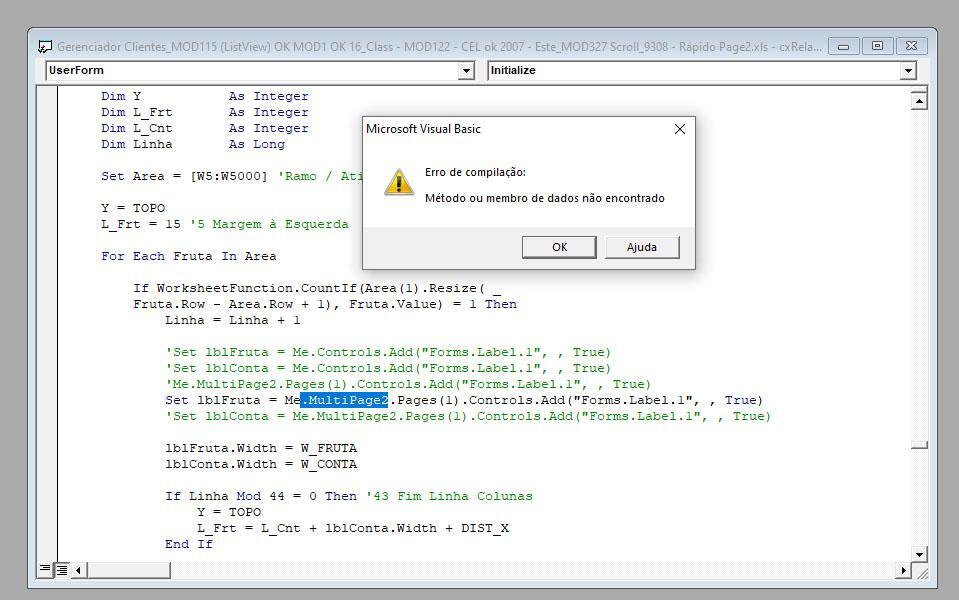
Task: Open the UserForm object dropdown
Action: (466, 71)
